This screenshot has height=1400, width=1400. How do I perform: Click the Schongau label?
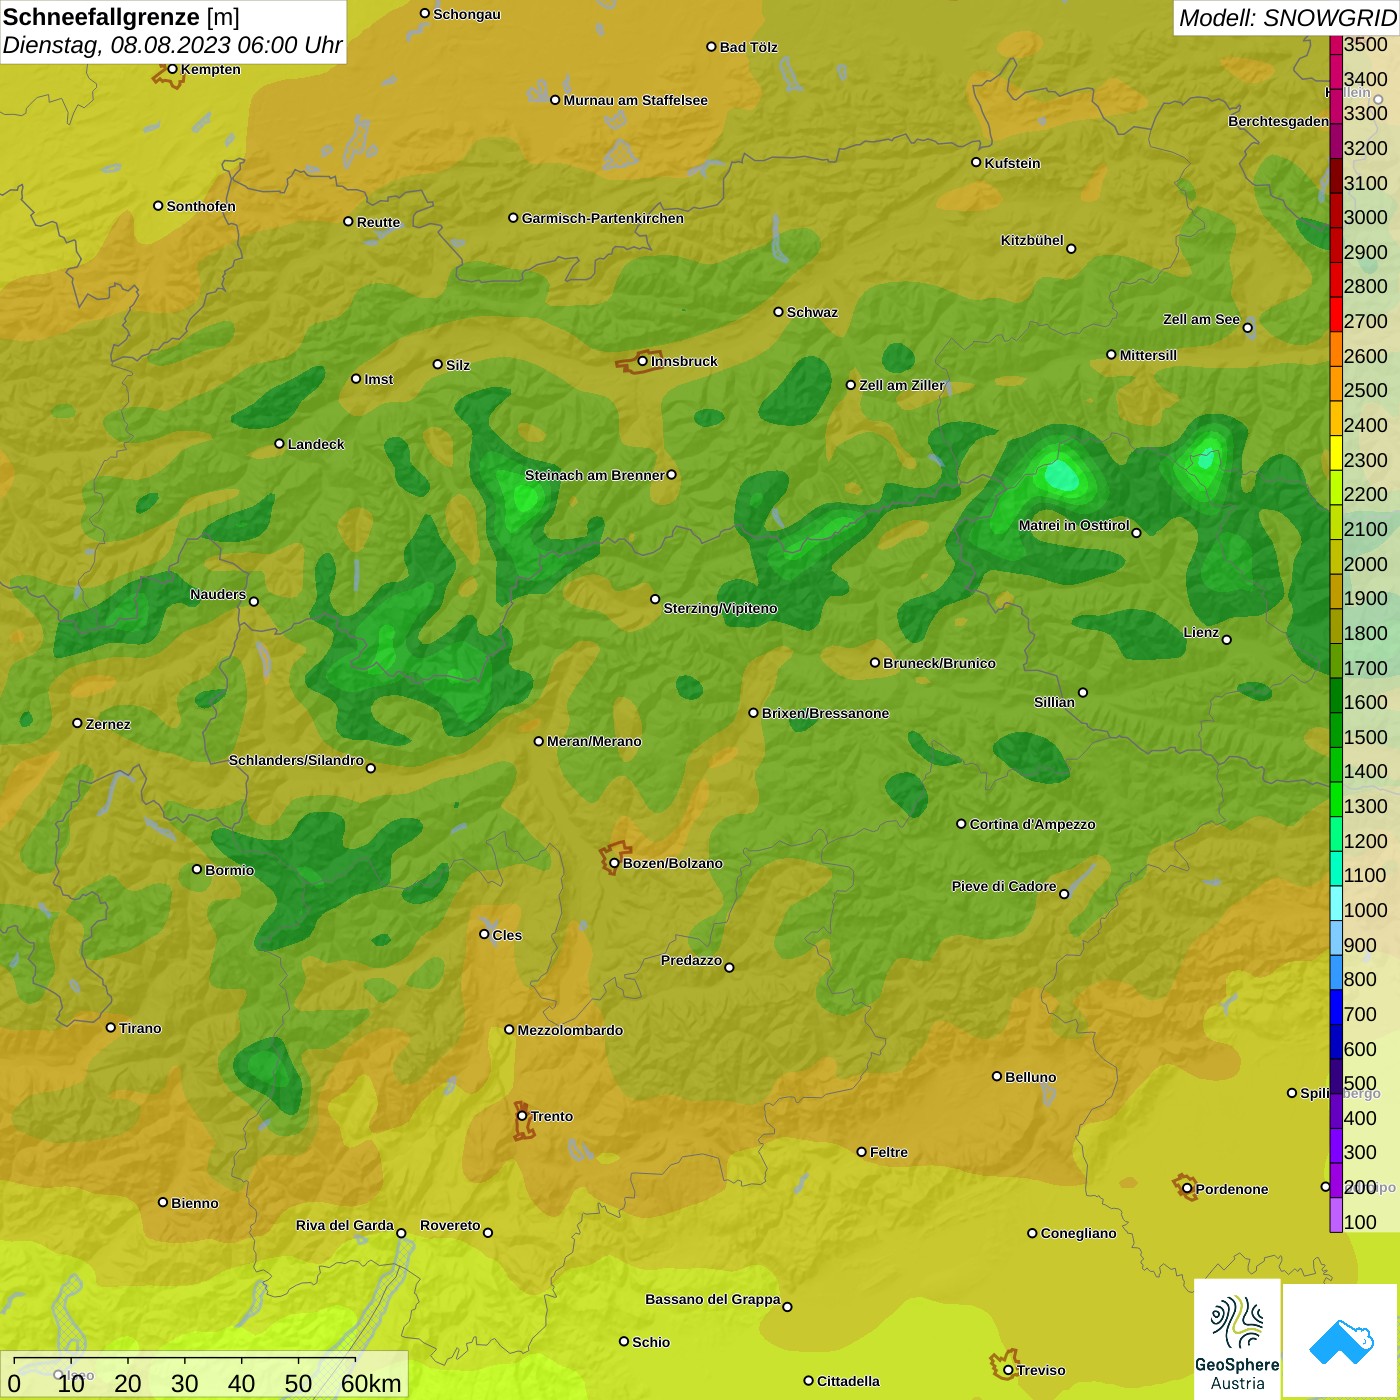(467, 14)
